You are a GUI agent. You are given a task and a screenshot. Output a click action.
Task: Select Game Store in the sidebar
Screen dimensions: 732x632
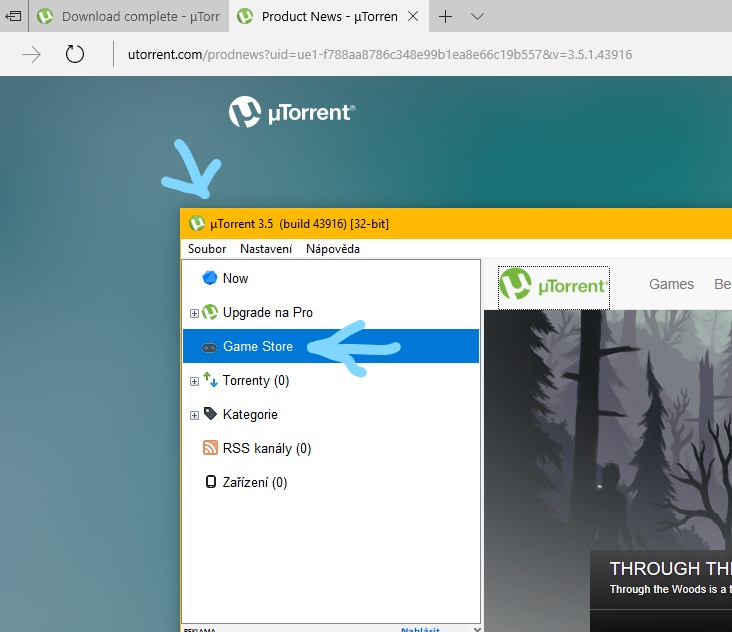point(331,346)
